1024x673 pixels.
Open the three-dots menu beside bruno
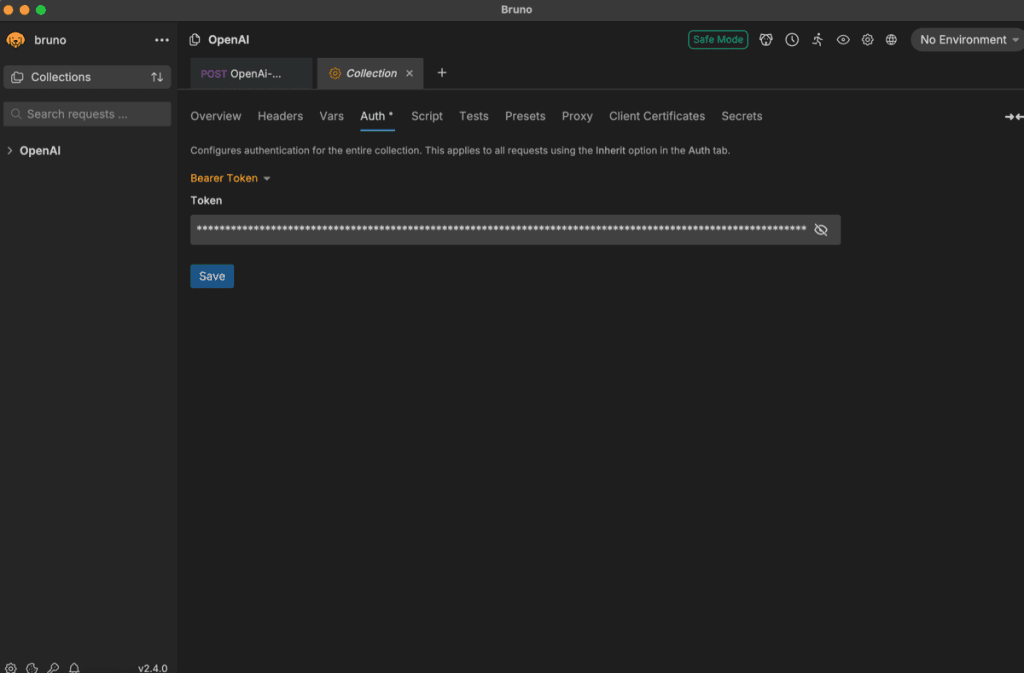click(x=161, y=40)
